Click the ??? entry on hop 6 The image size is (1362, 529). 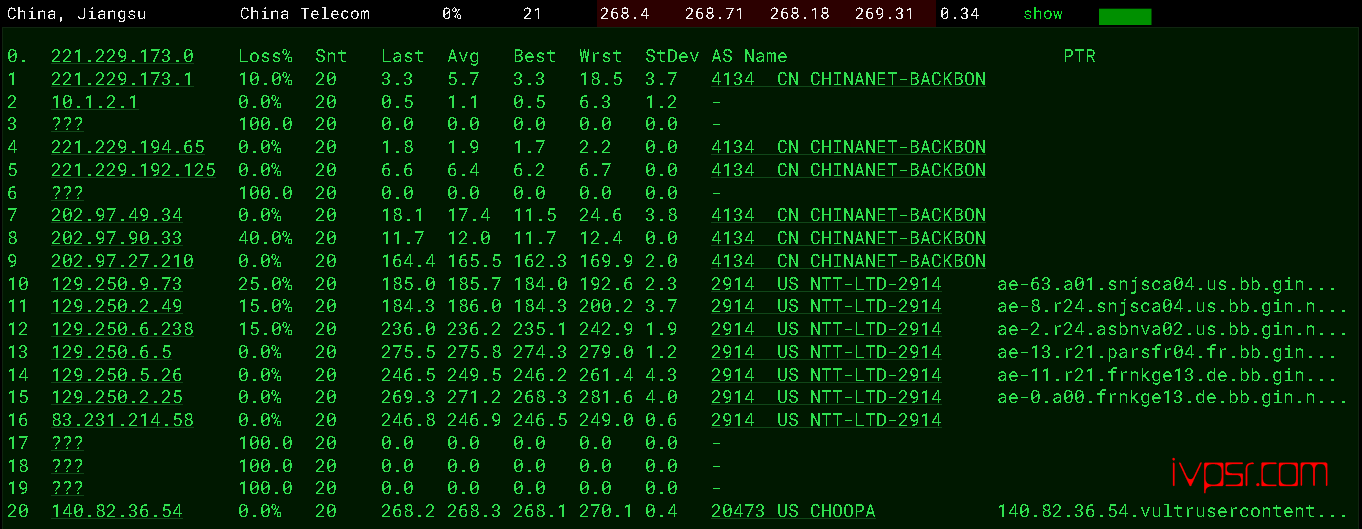click(67, 193)
